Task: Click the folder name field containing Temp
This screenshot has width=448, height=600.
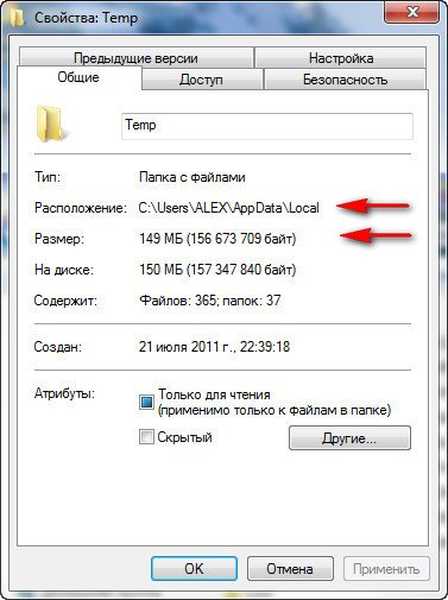Action: click(267, 126)
